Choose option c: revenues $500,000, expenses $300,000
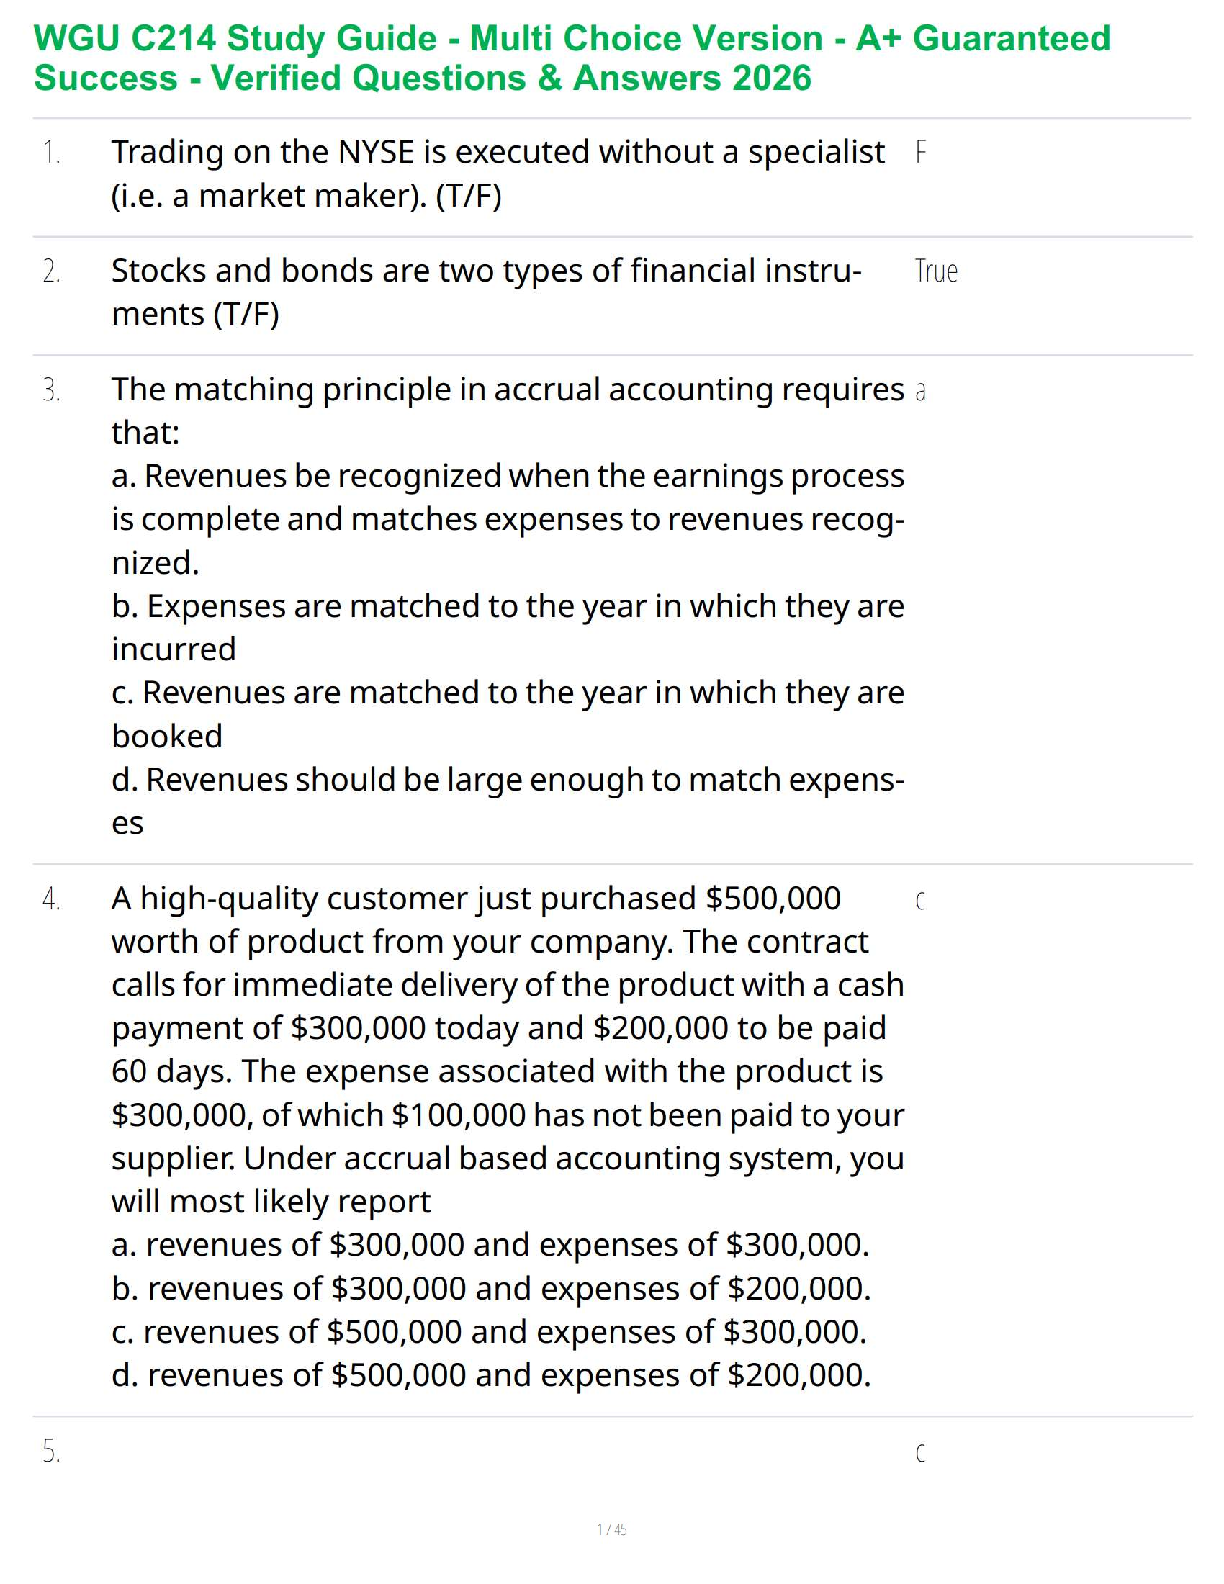This screenshot has width=1224, height=1584. pyautogui.click(x=489, y=1332)
